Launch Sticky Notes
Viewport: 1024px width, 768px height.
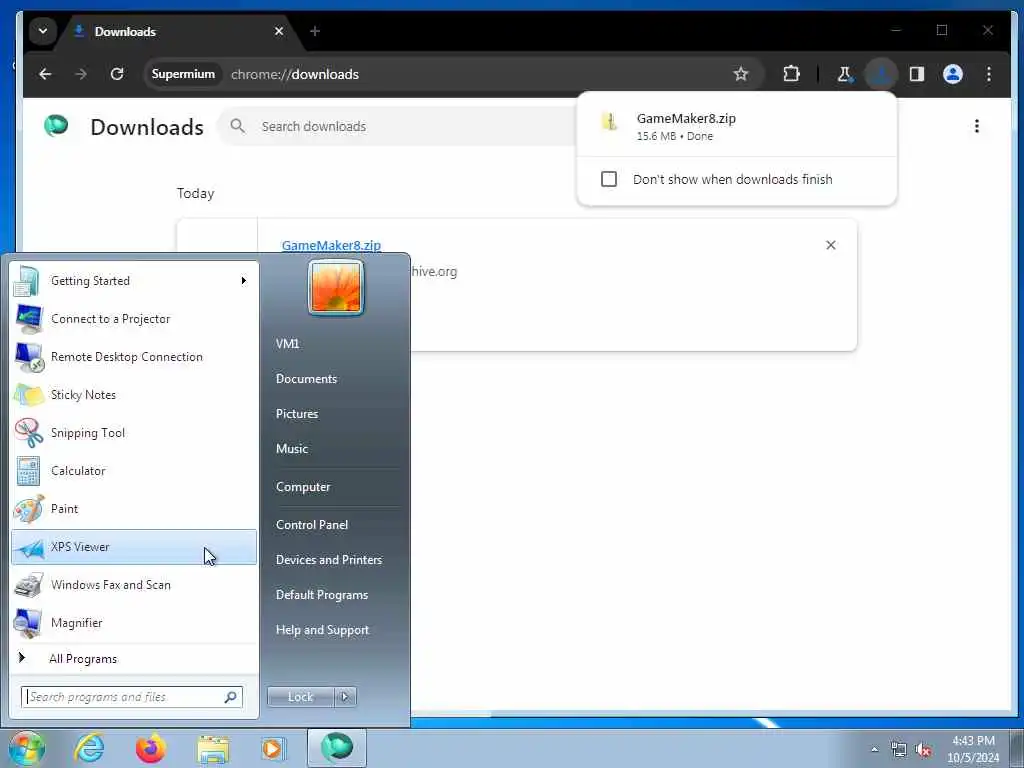[x=134, y=394]
